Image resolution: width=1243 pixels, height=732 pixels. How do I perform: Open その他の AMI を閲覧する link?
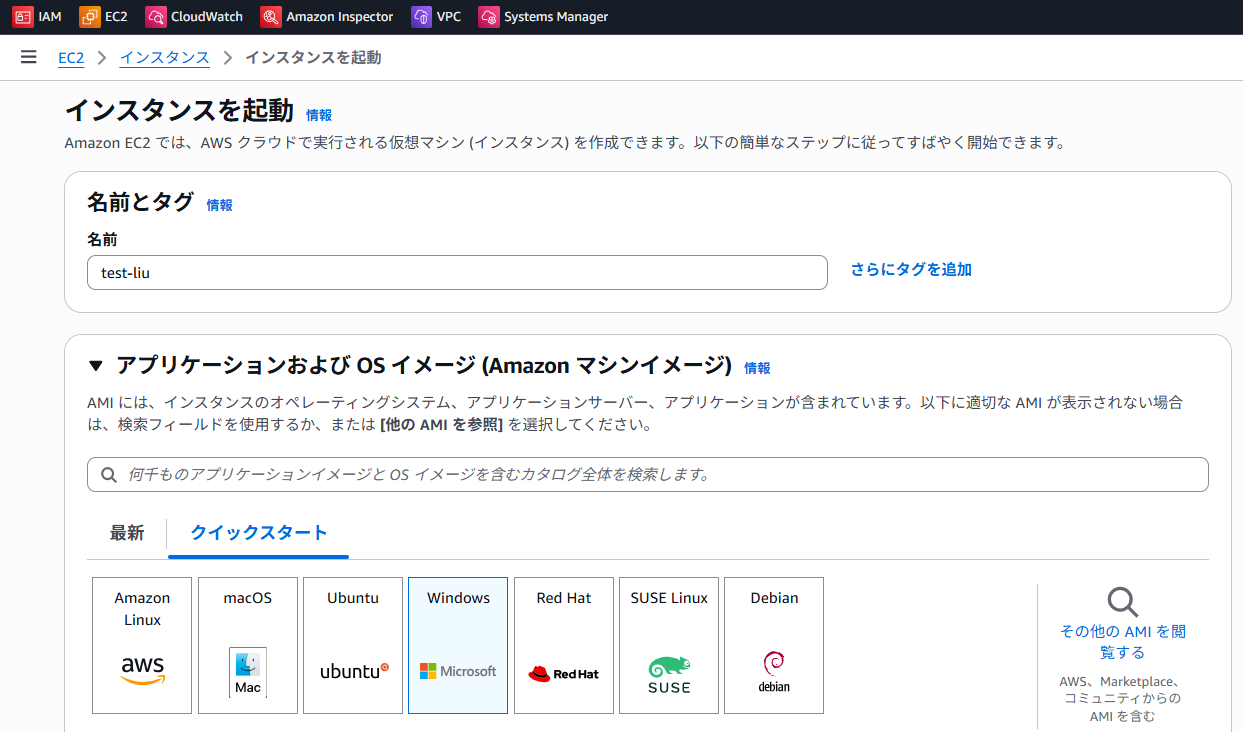[x=1121, y=640]
